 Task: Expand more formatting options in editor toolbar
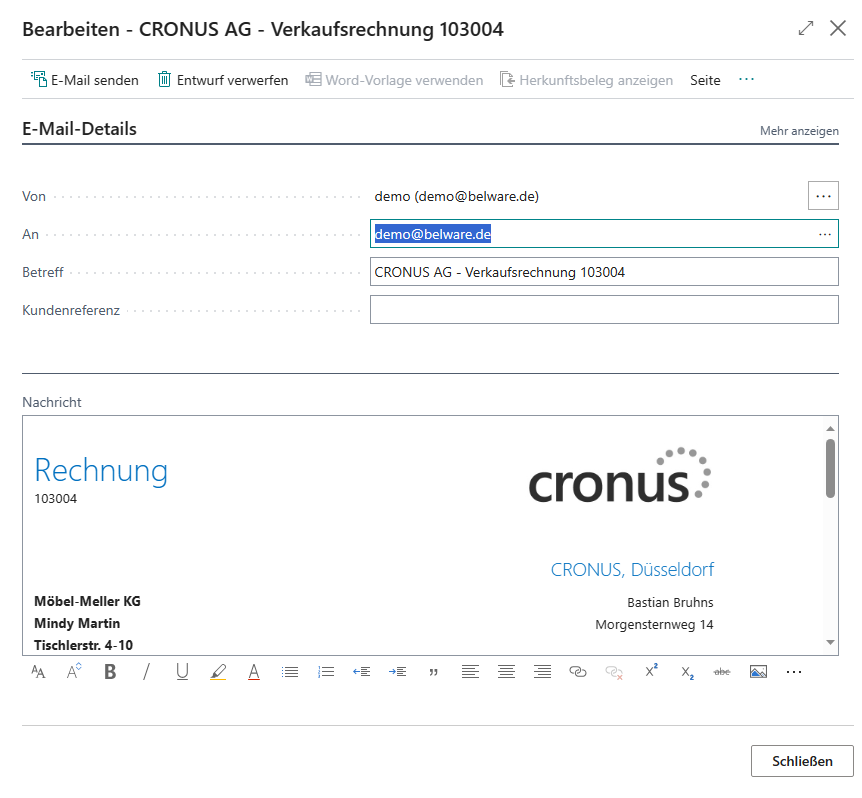794,672
